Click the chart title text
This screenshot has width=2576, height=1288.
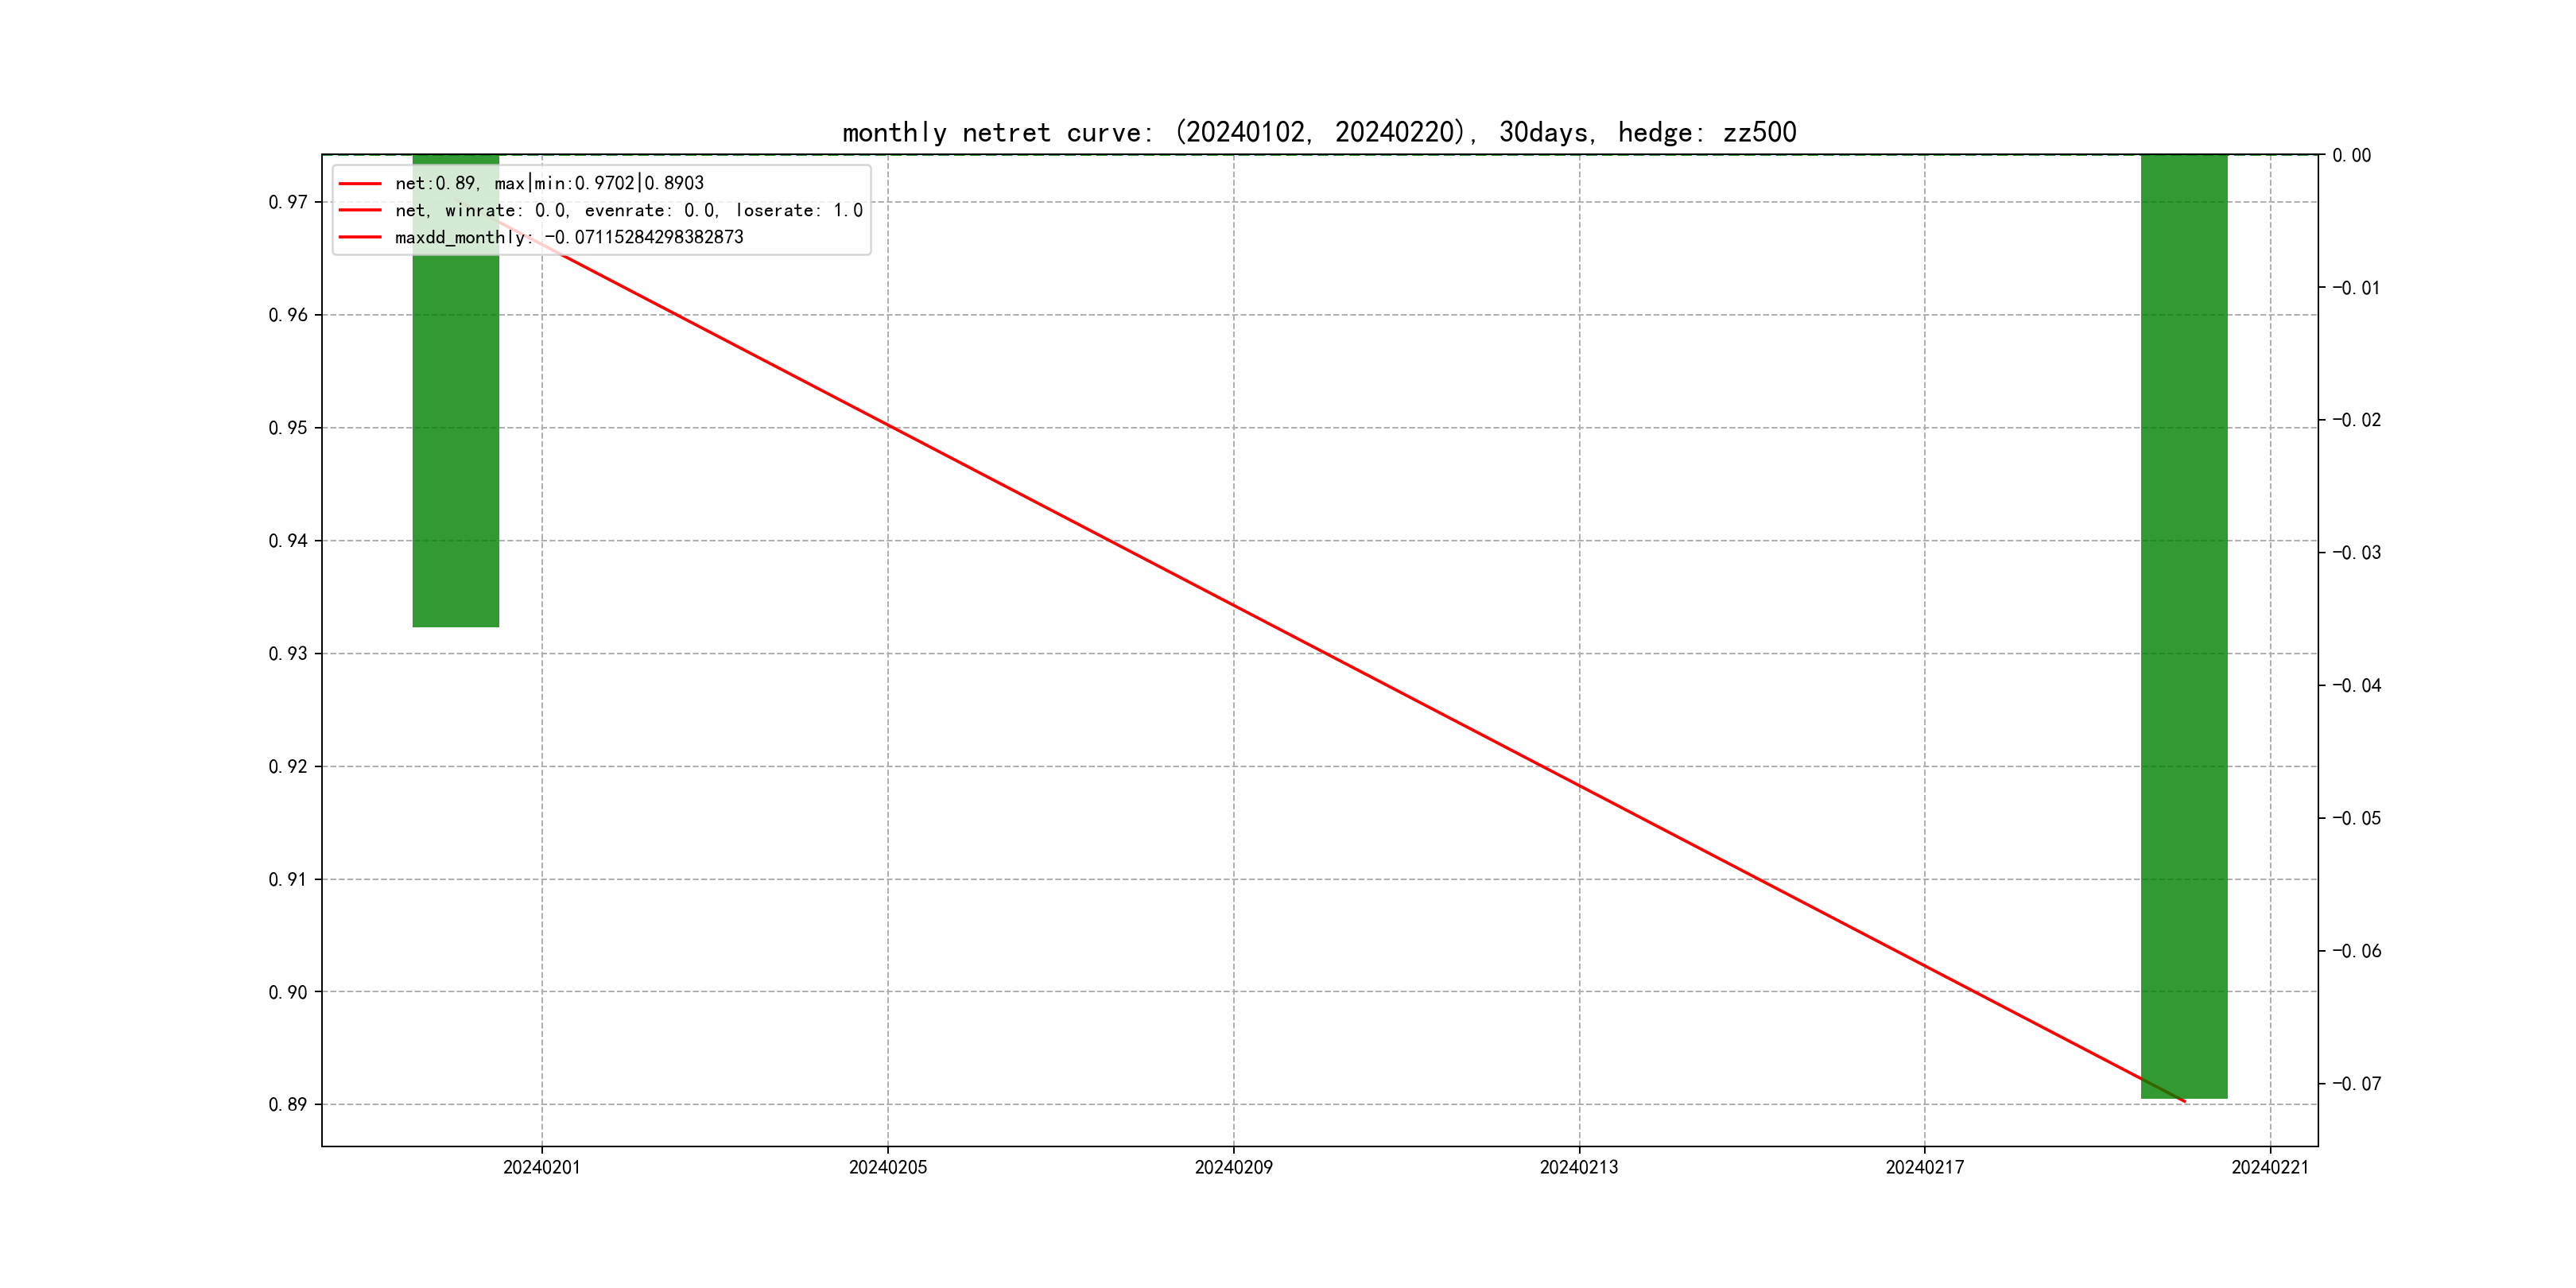[x=1319, y=132]
